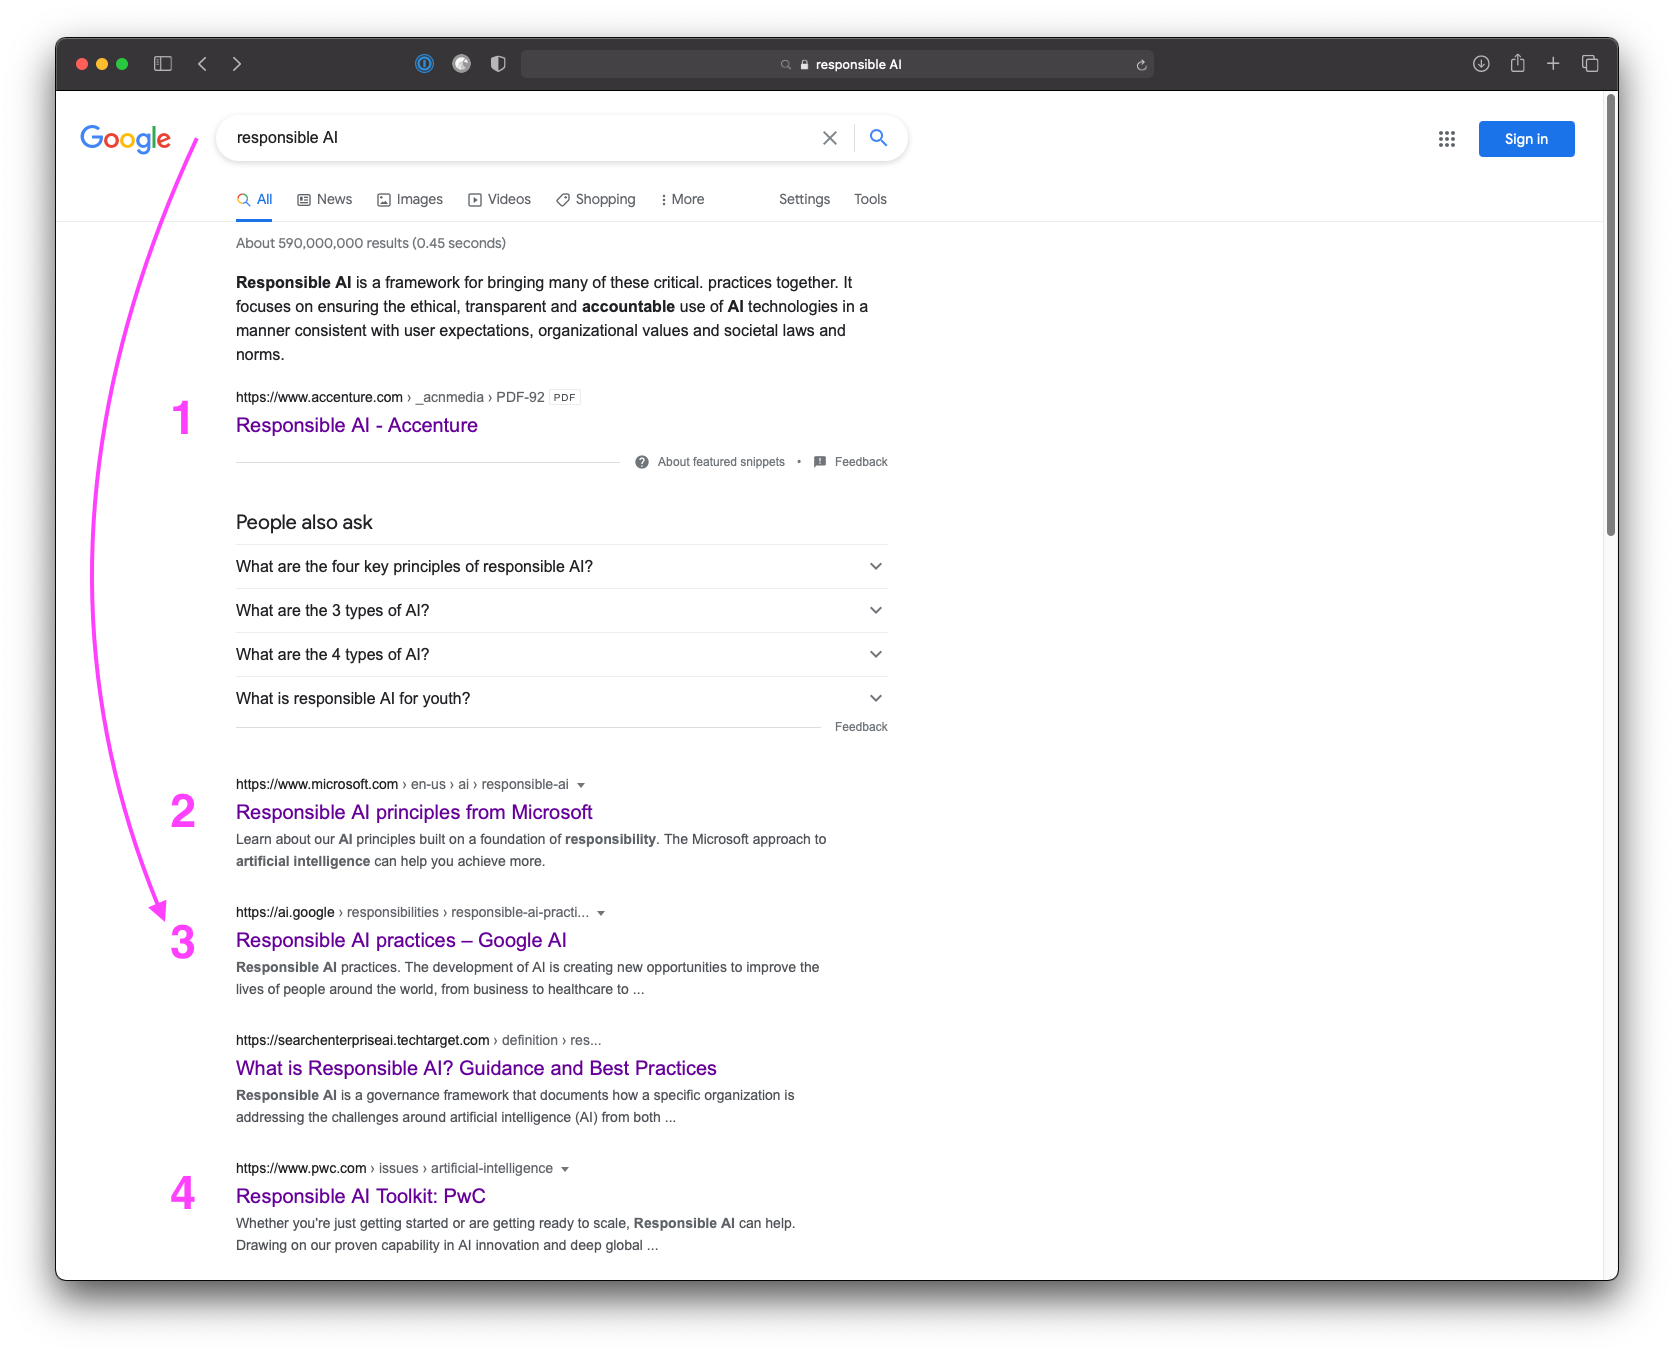Clear the search box with the X icon
This screenshot has height=1354, width=1674.
830,138
